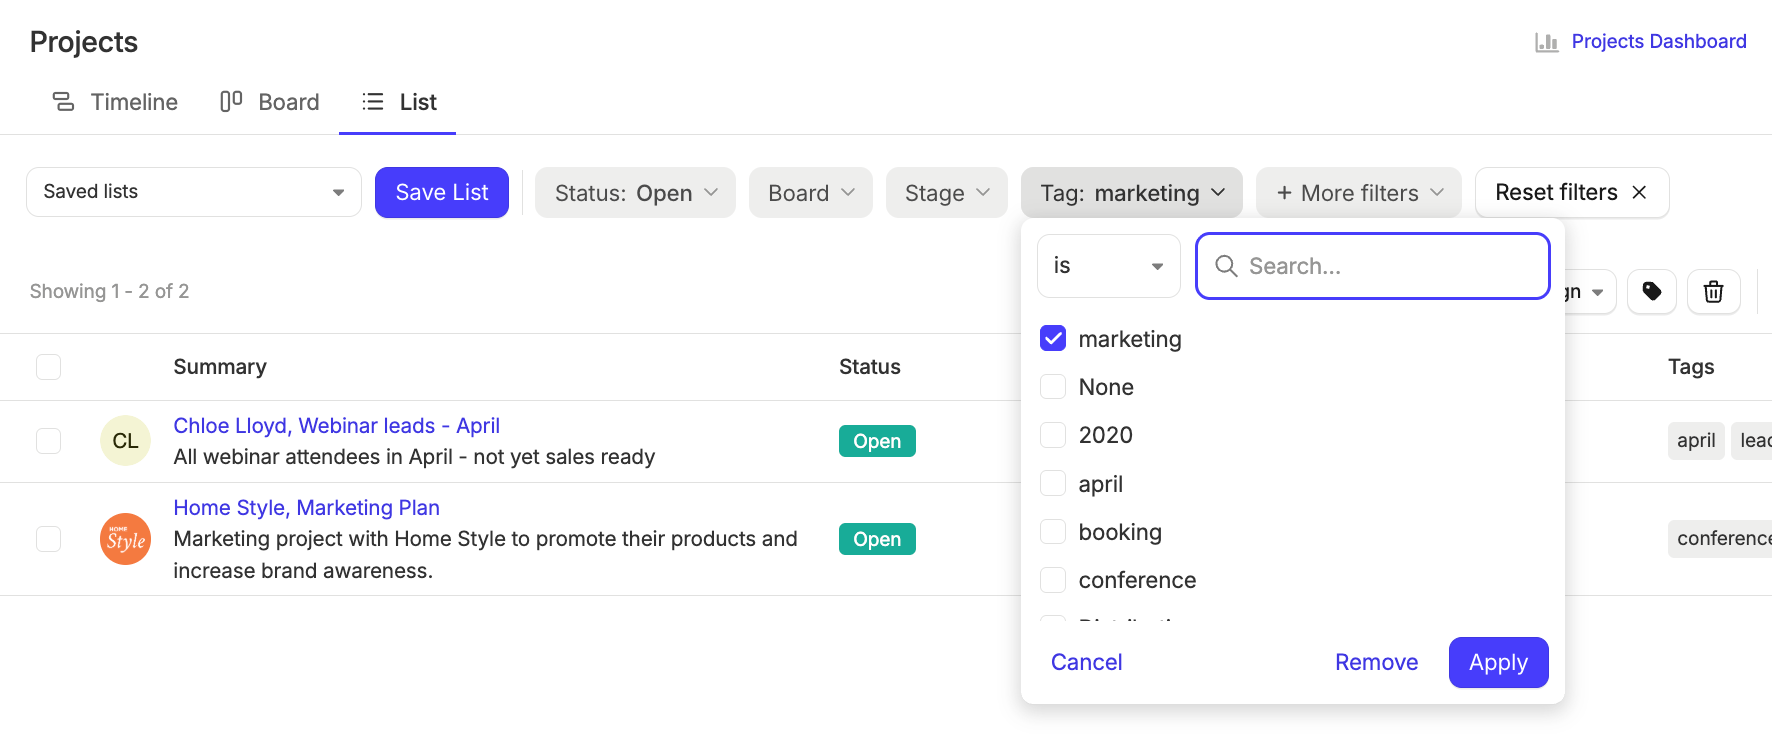
Task: Change the 'is' operator dropdown
Action: tap(1109, 266)
